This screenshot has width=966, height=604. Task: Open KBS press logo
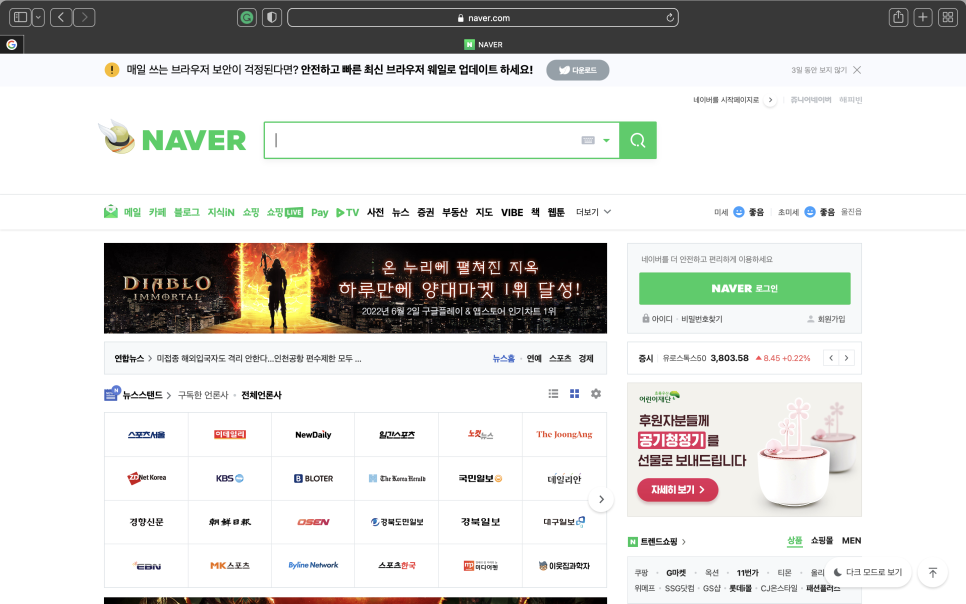230,478
